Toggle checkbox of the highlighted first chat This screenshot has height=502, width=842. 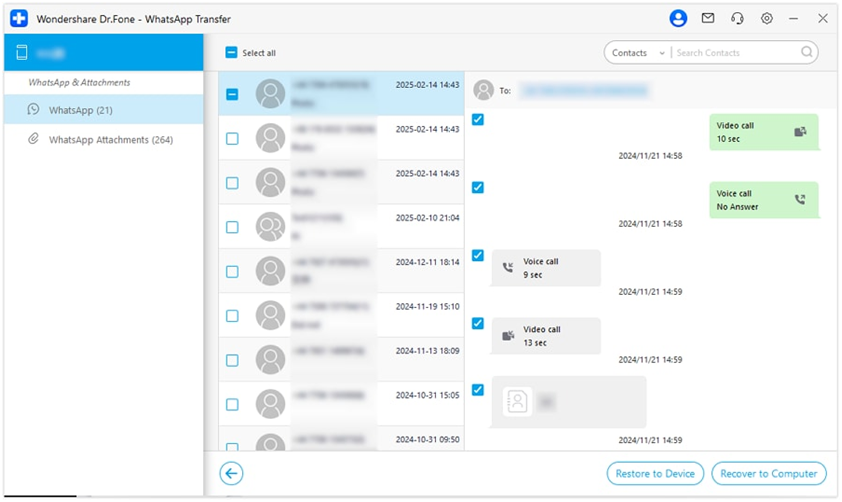[232, 94]
